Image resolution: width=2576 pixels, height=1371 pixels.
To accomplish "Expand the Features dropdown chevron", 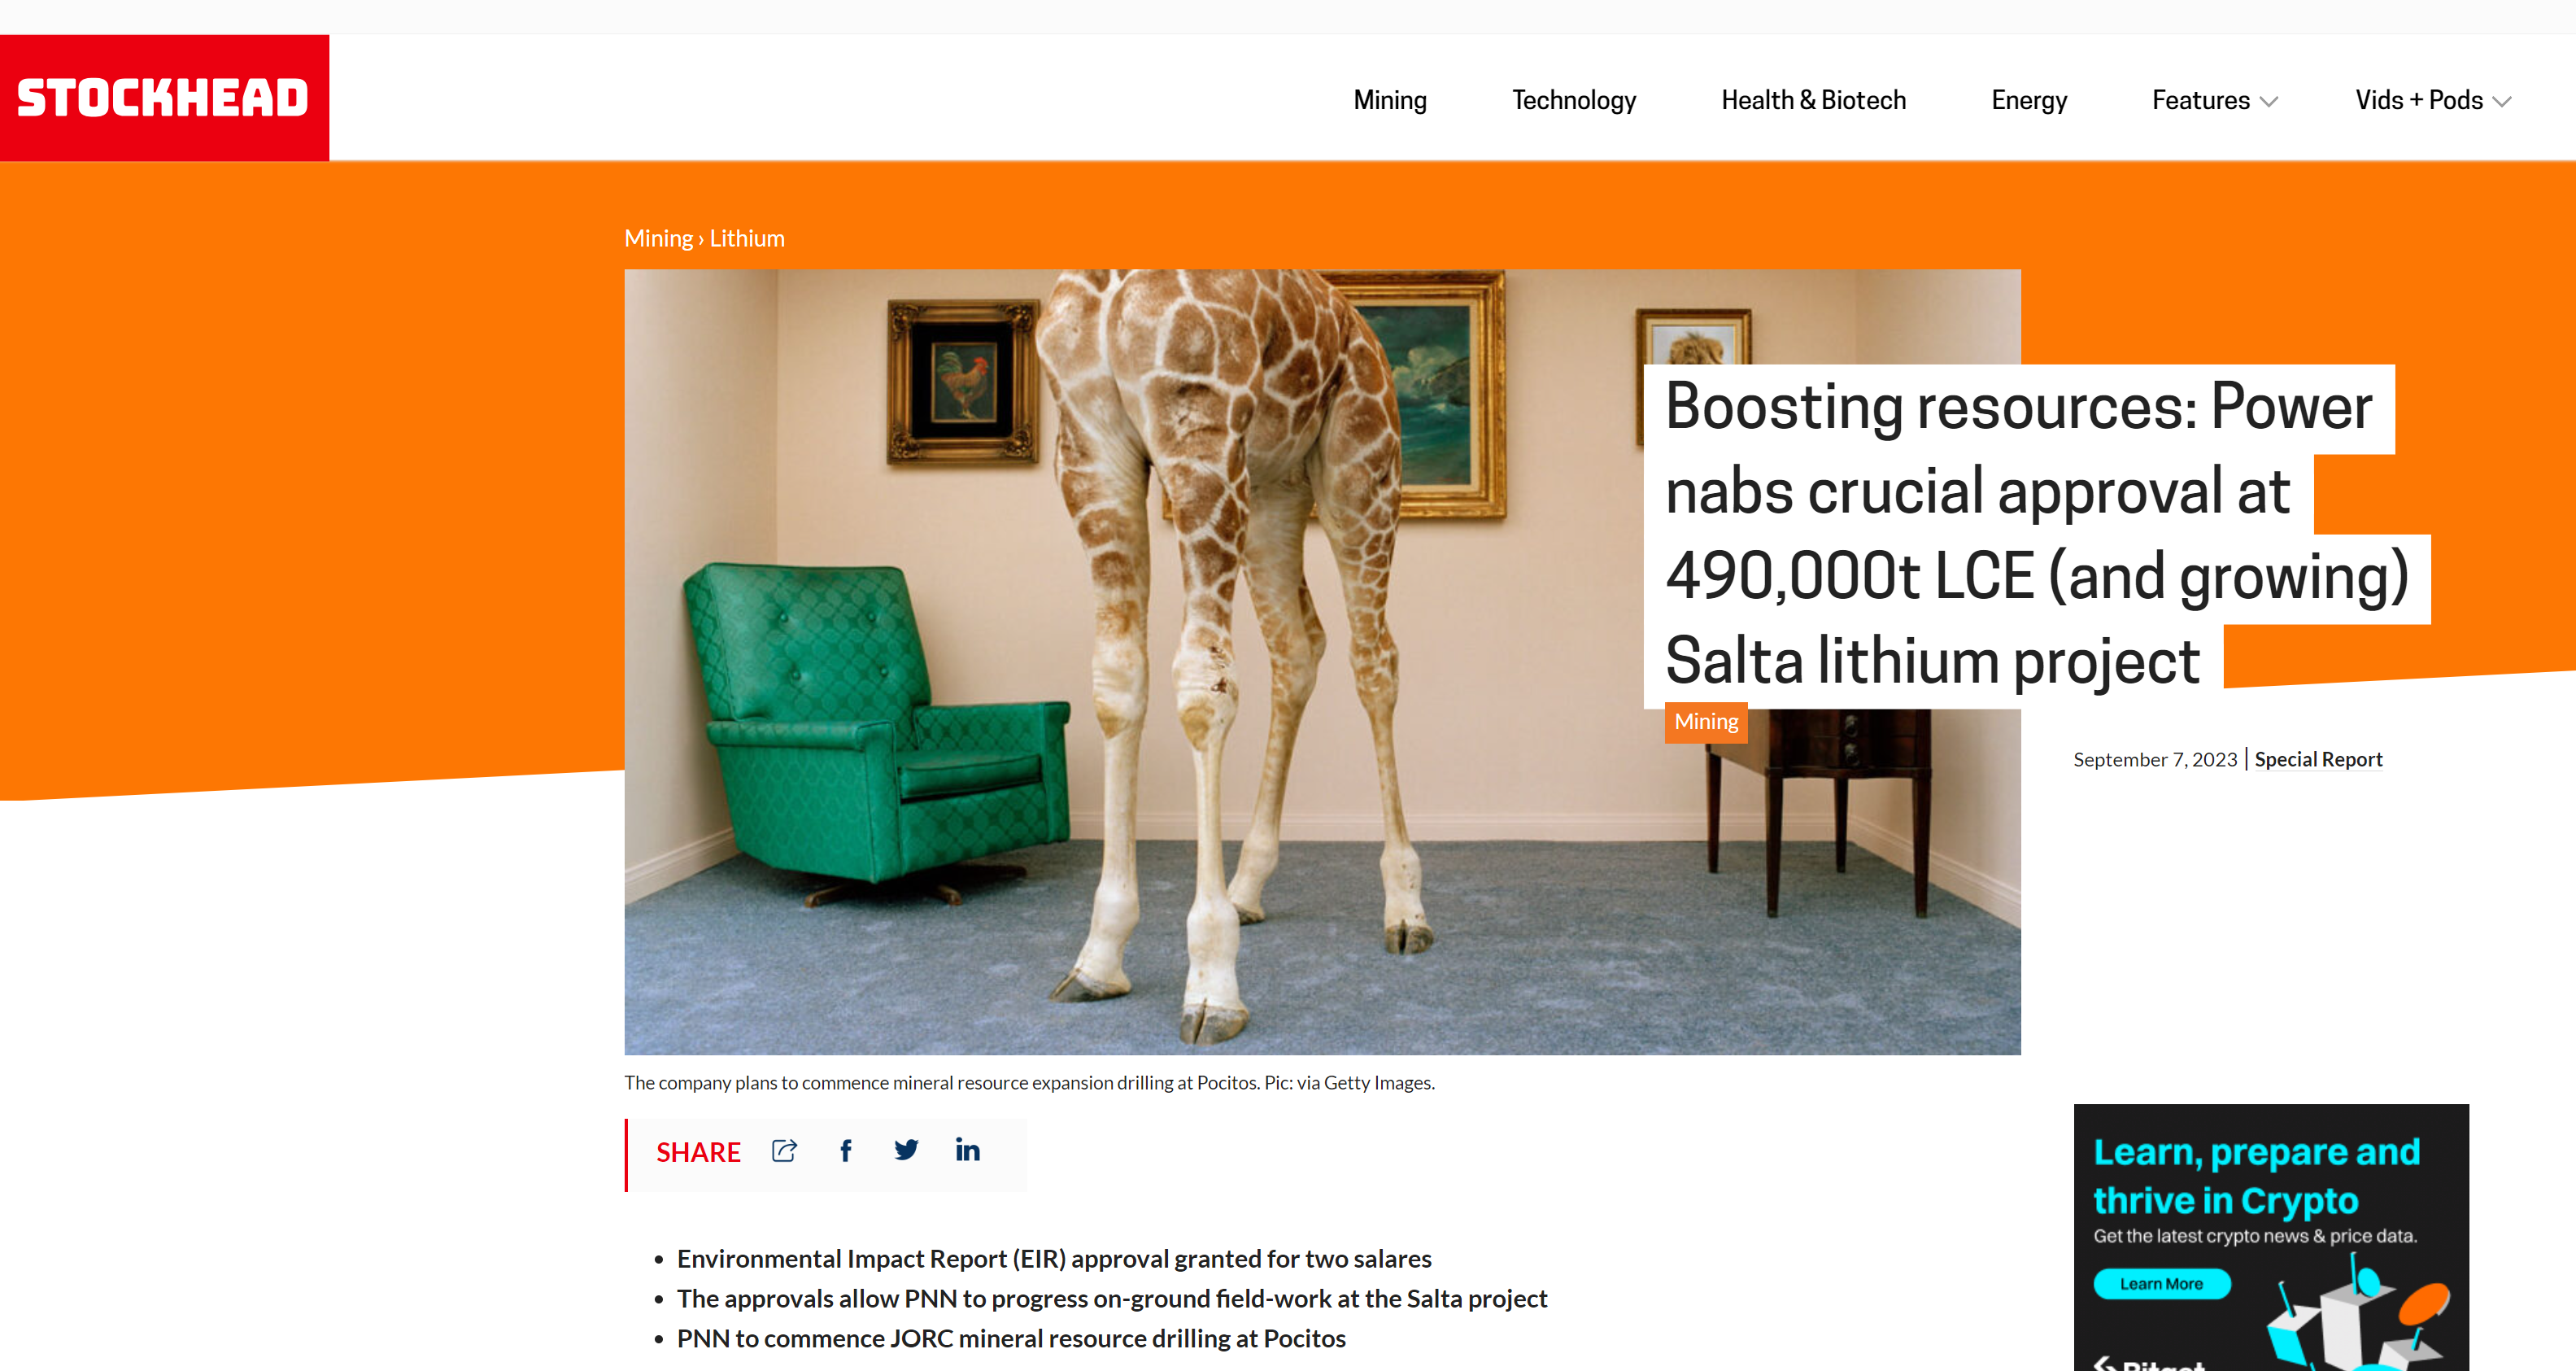I will click(2269, 102).
